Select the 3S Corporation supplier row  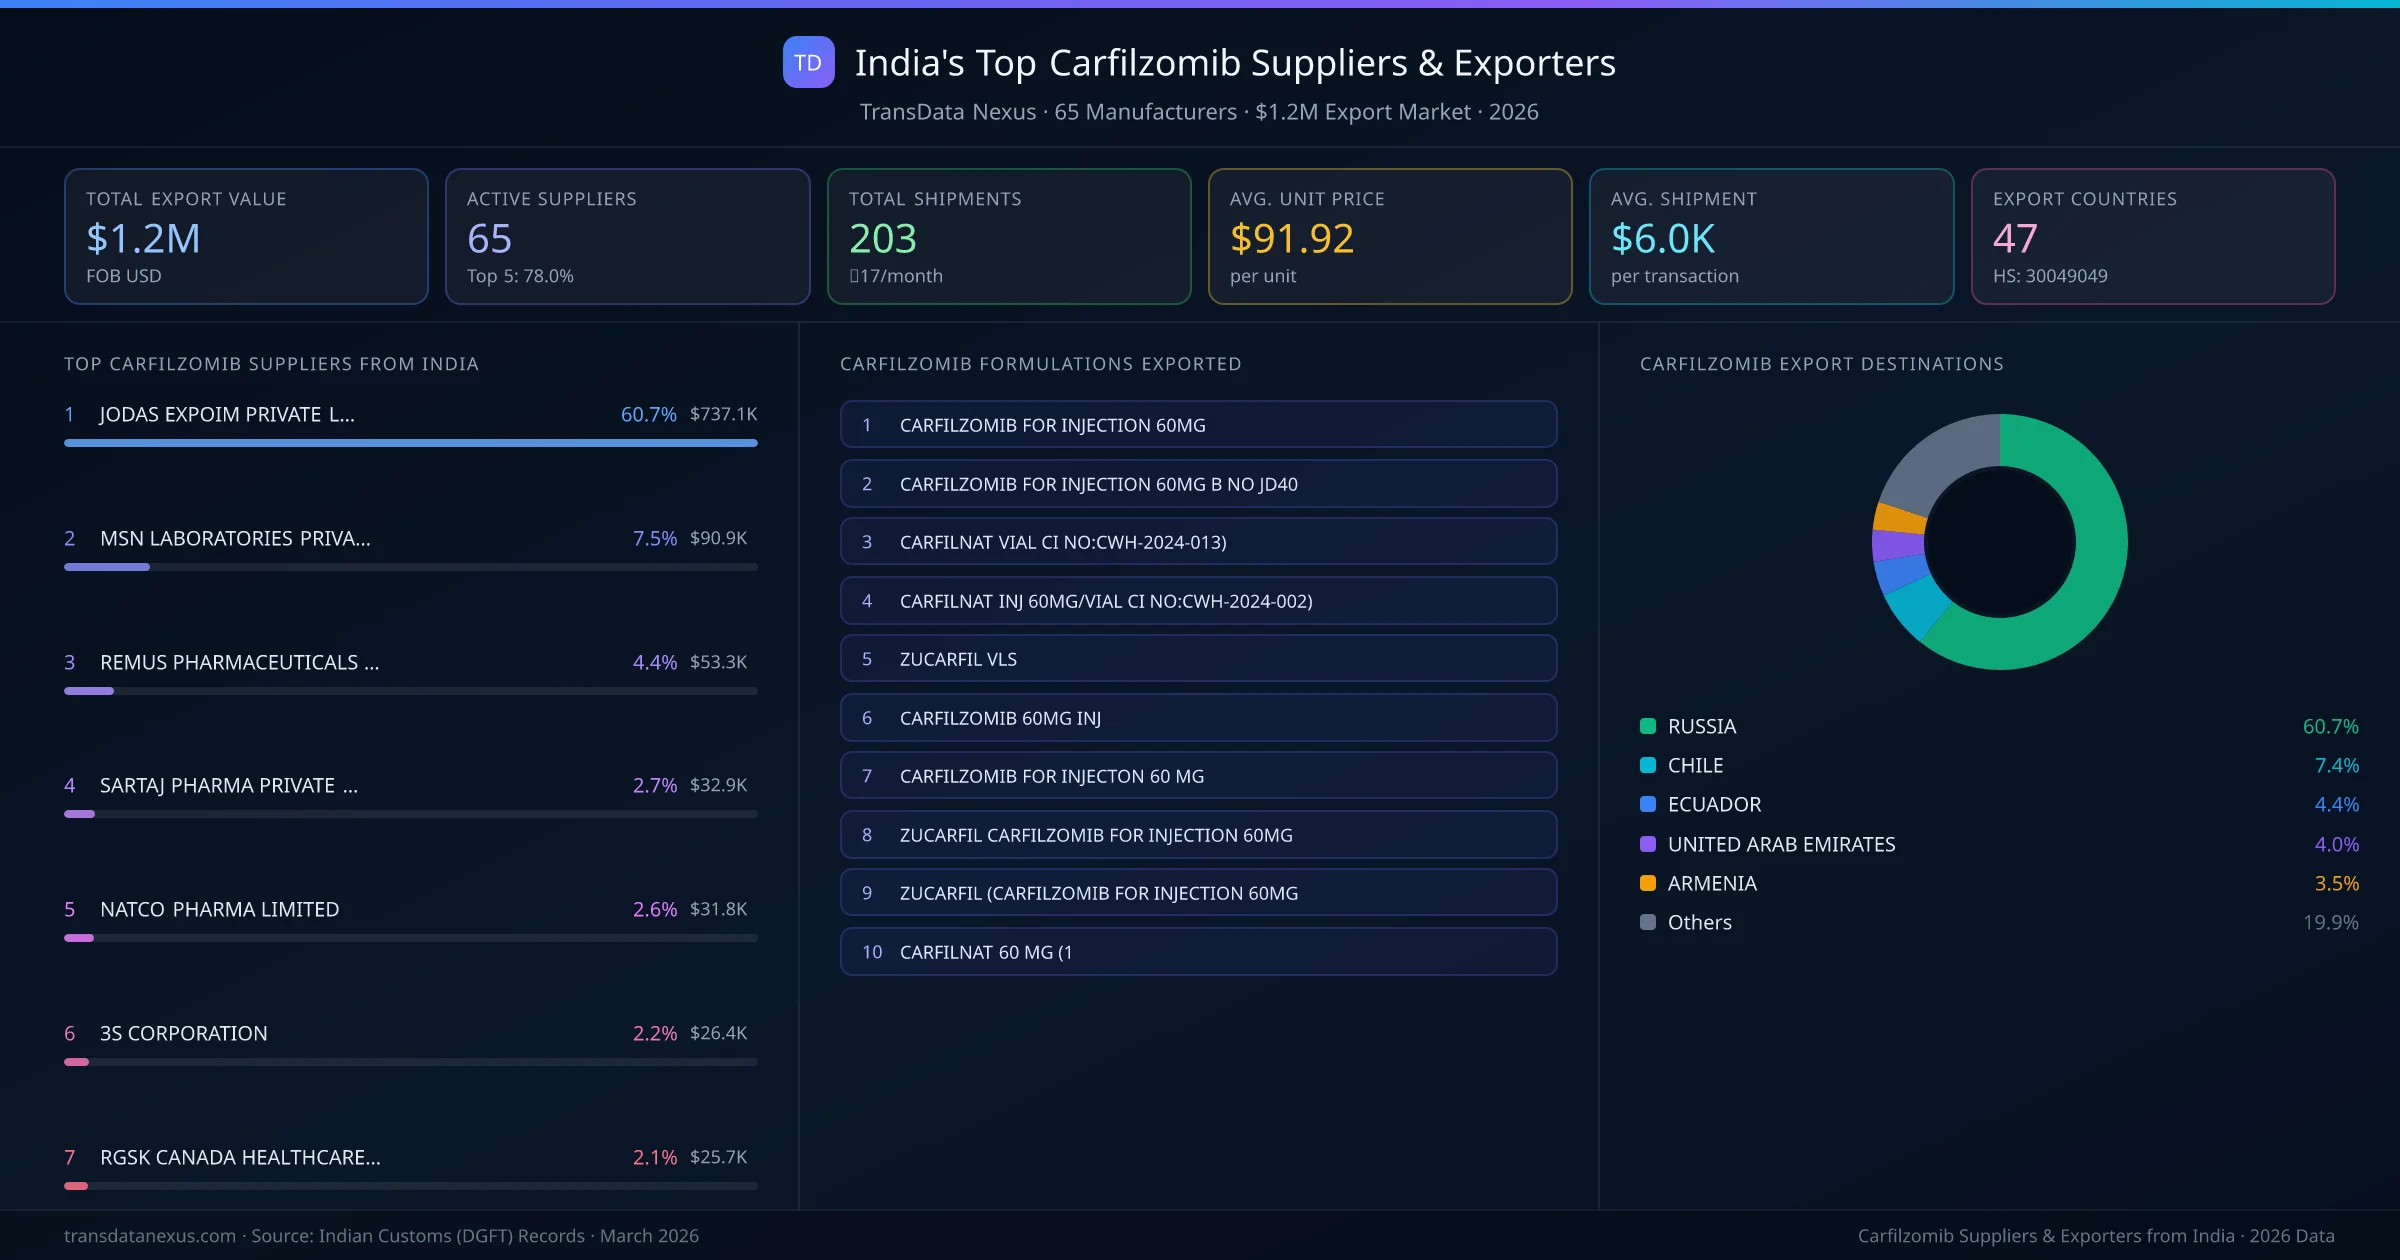[183, 1033]
